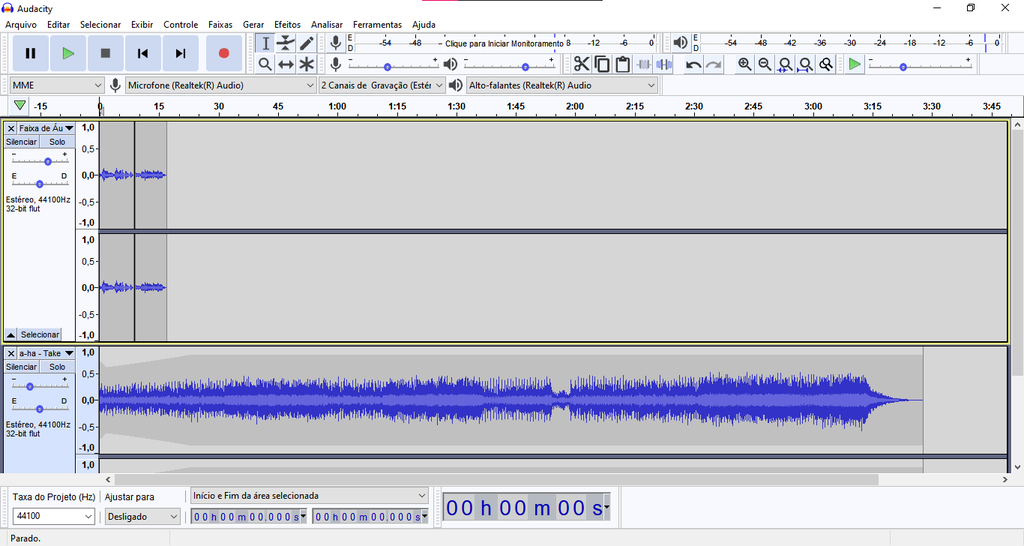The width and height of the screenshot is (1024, 546).
Task: Open the Ajustar para Desligado dropdown
Action: pyautogui.click(x=142, y=517)
